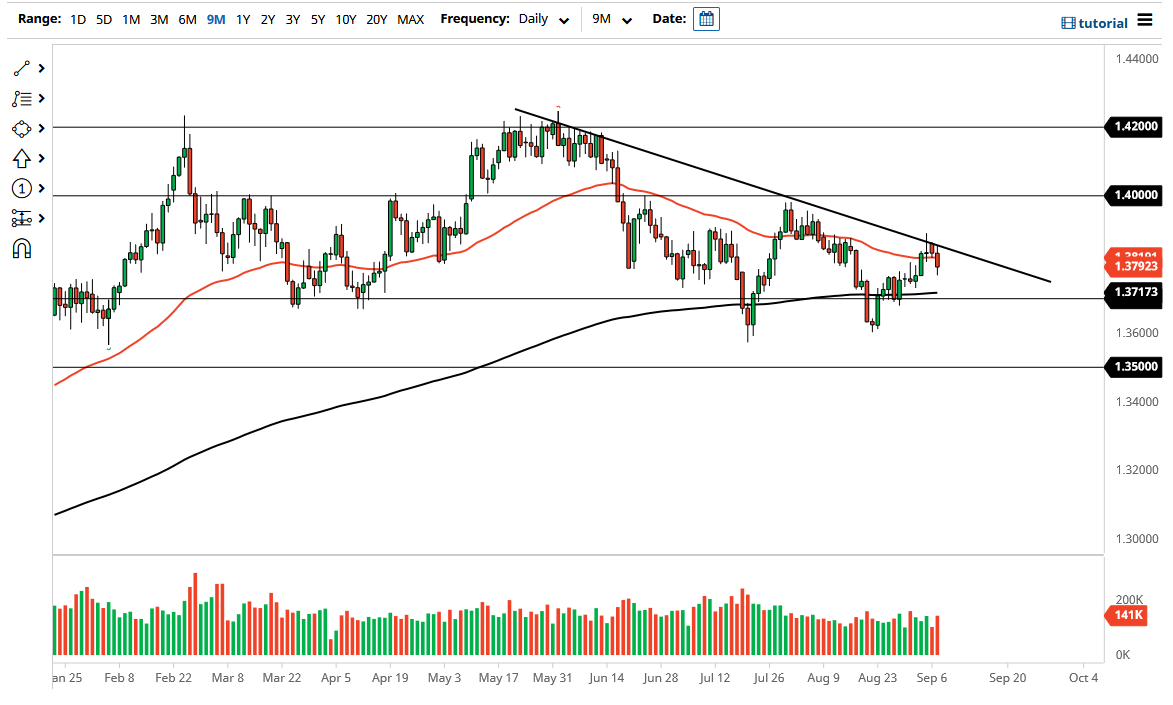Click the red 1.37923 price label
The height and width of the screenshot is (705, 1173).
pyautogui.click(x=1134, y=266)
